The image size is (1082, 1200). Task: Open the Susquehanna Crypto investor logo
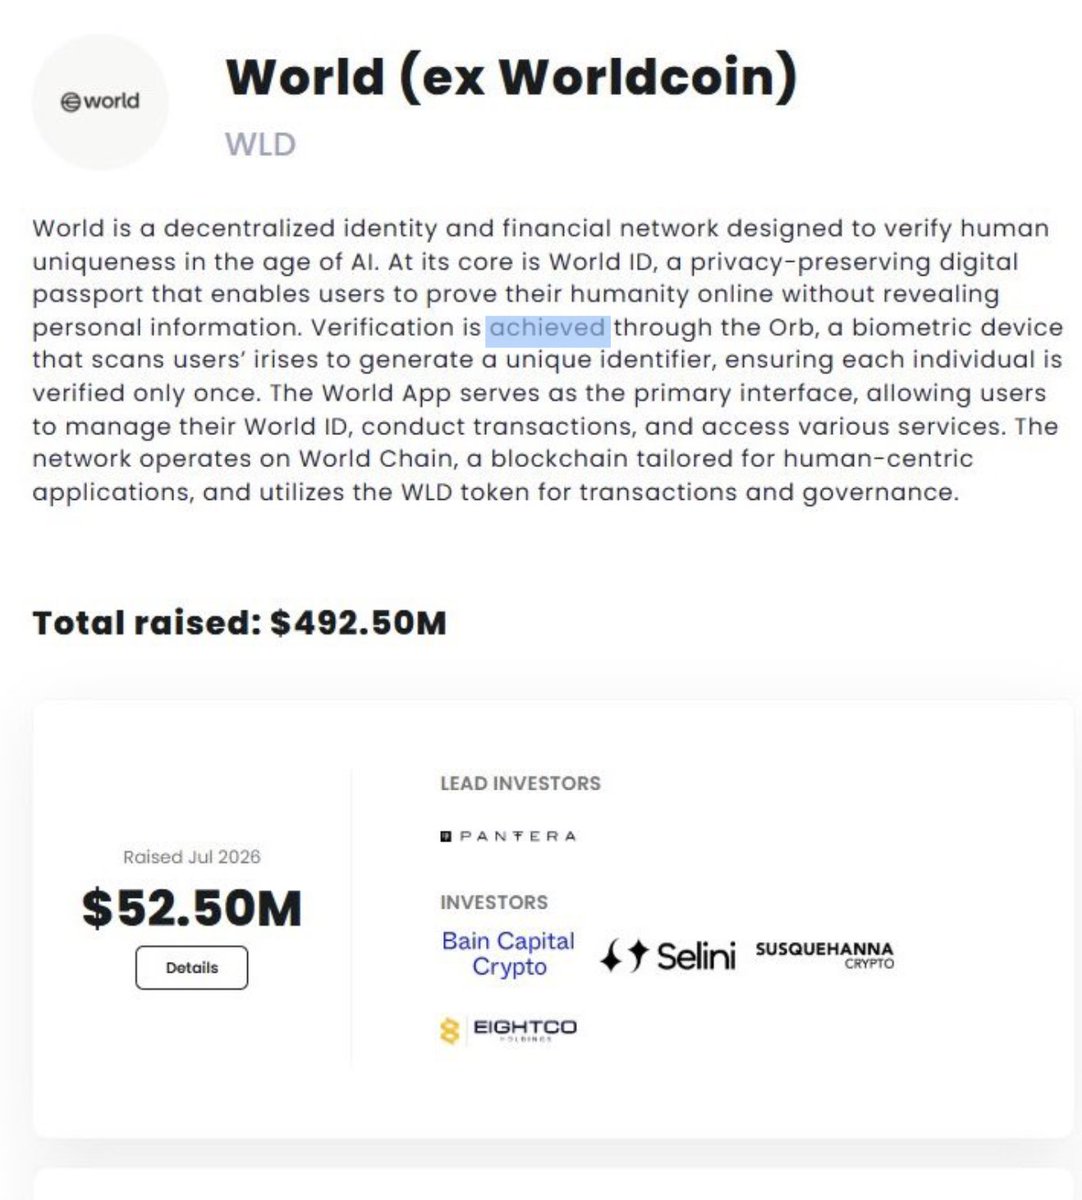tap(825, 956)
